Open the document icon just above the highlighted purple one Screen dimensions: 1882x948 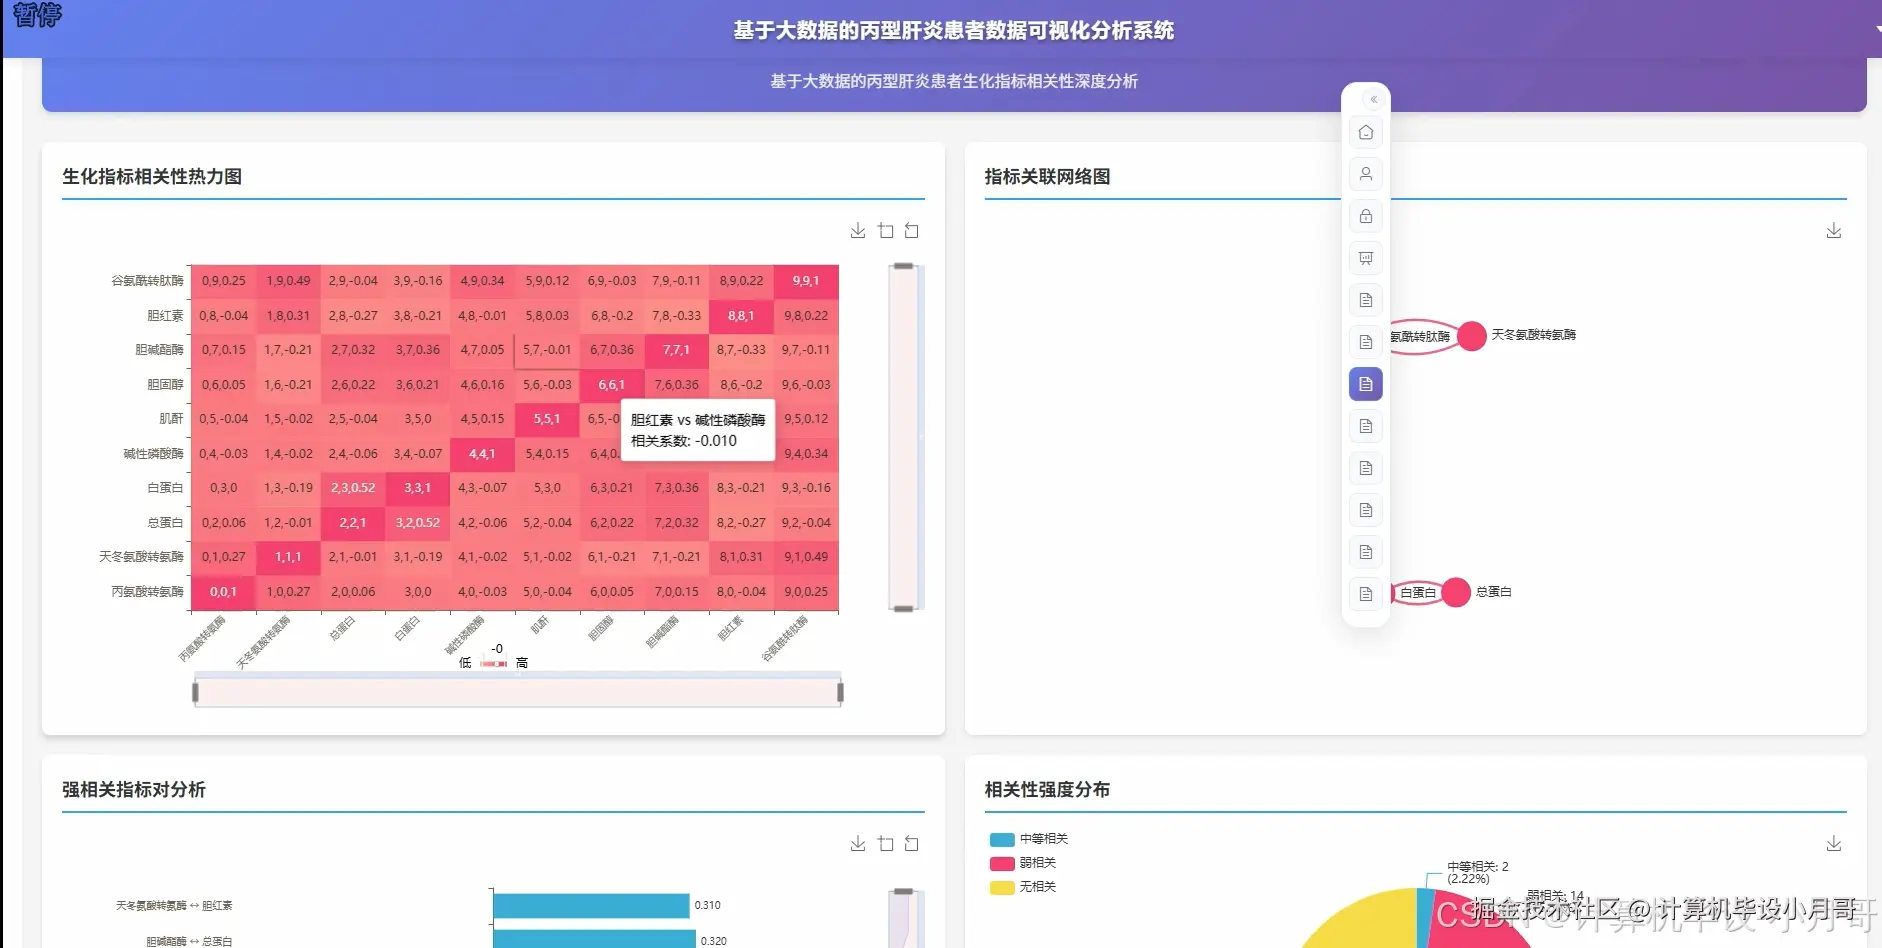click(x=1366, y=342)
